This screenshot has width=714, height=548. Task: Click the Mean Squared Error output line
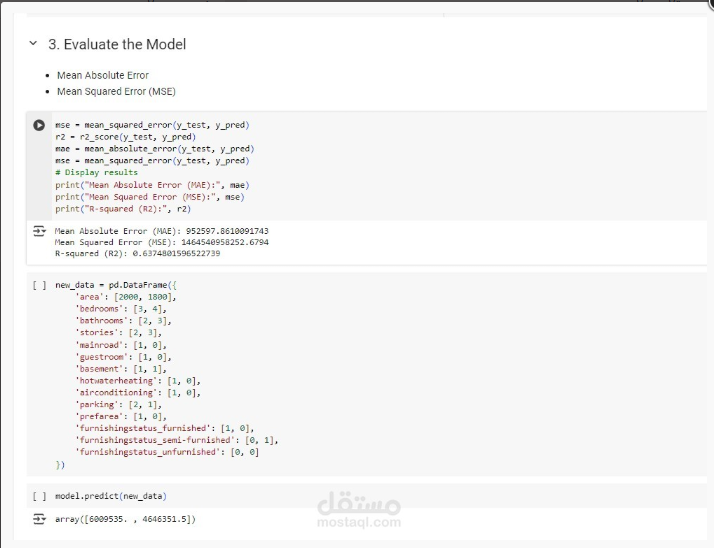[161, 242]
